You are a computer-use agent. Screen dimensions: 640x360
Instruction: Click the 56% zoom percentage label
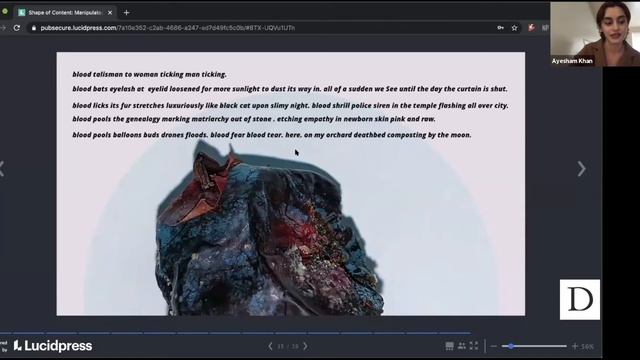[x=587, y=347]
